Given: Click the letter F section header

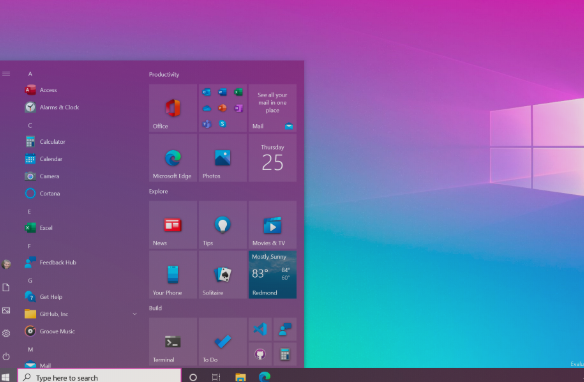Looking at the screenshot, I should pos(29,246).
